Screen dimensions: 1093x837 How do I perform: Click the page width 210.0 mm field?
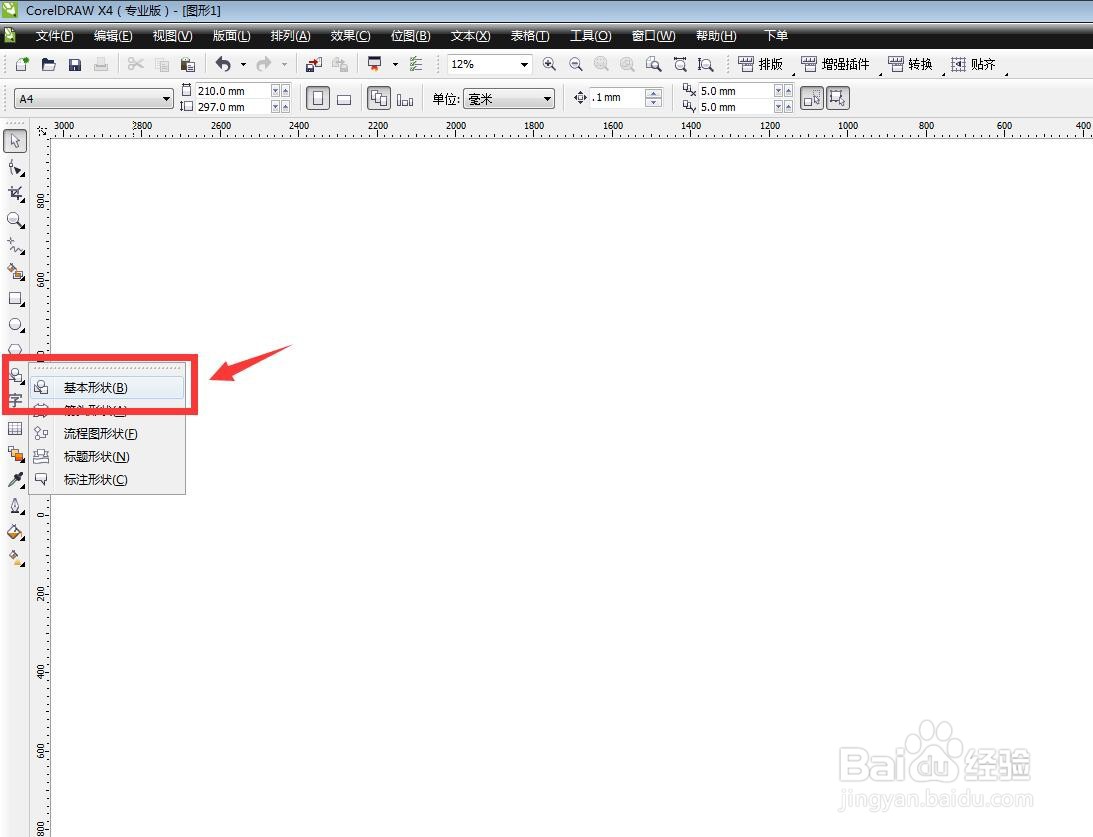point(233,91)
